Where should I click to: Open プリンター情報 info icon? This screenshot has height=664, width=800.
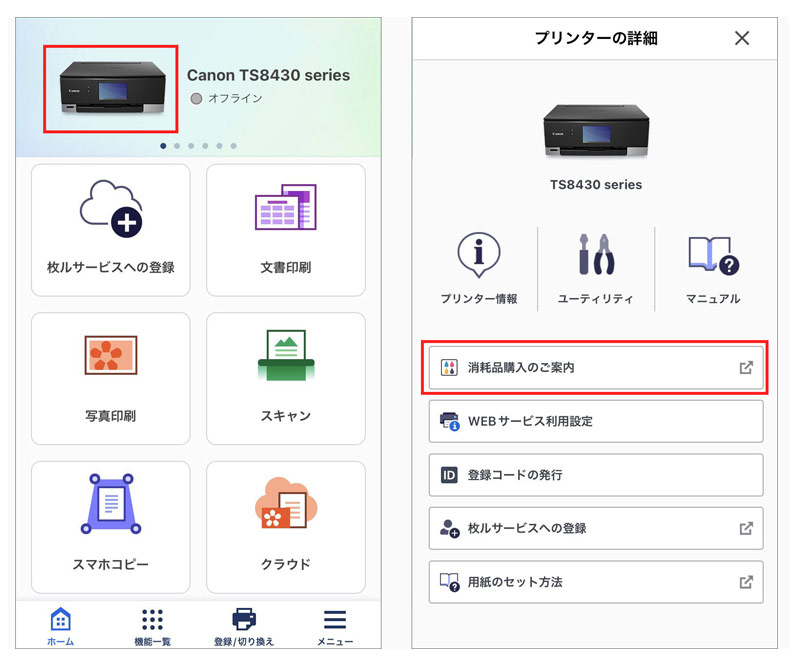pyautogui.click(x=478, y=256)
